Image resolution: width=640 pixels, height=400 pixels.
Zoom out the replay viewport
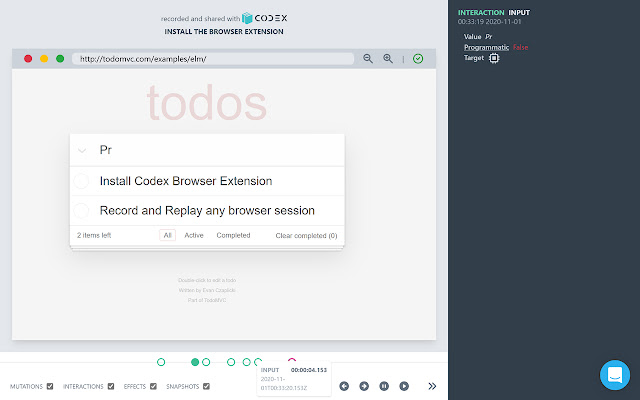point(368,59)
